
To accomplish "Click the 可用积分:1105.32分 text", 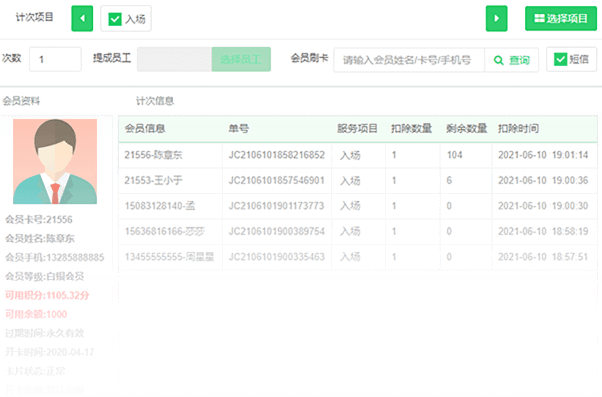I will tap(47, 295).
